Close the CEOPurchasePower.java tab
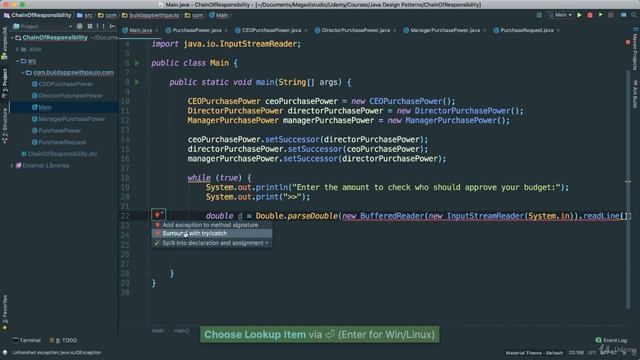The height and width of the screenshot is (360, 640). pos(306,31)
